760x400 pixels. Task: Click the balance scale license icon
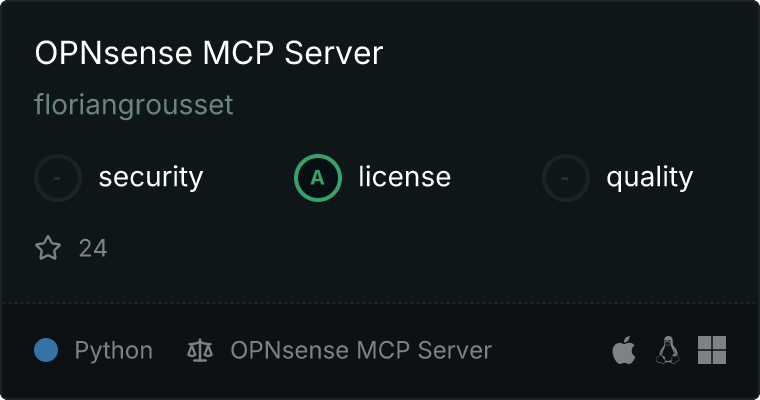pos(200,350)
